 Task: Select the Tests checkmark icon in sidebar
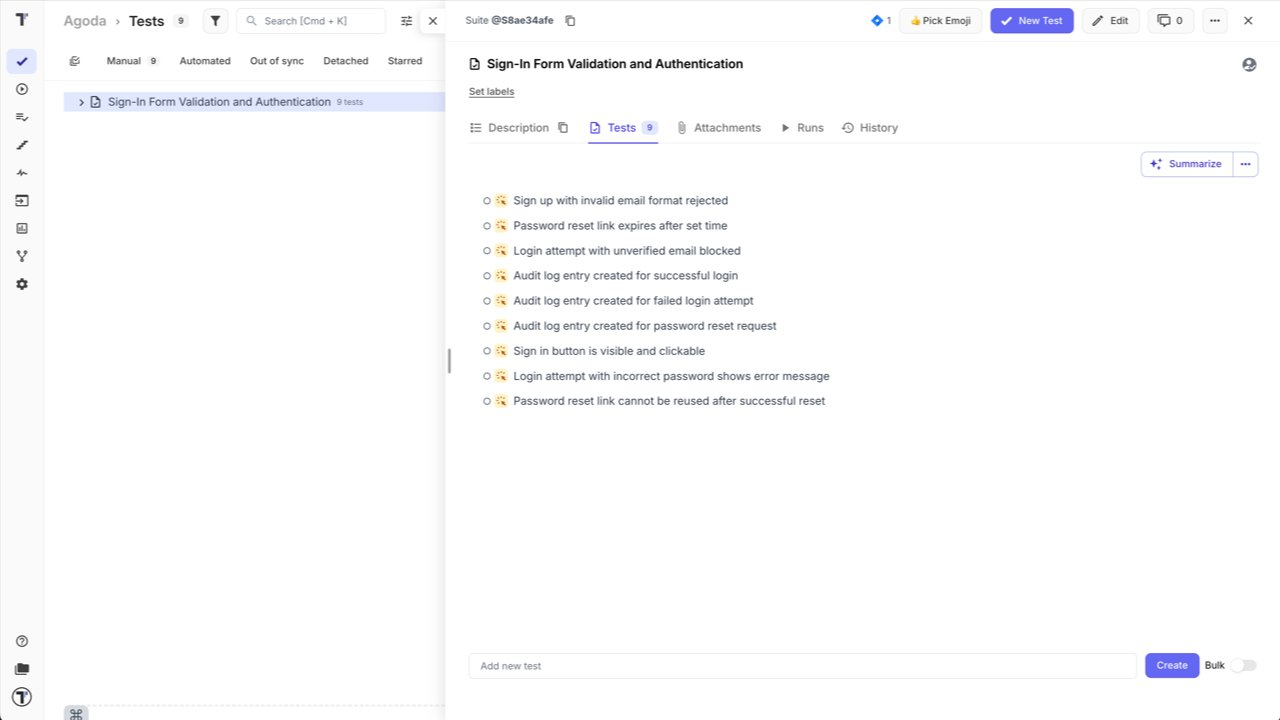point(22,61)
